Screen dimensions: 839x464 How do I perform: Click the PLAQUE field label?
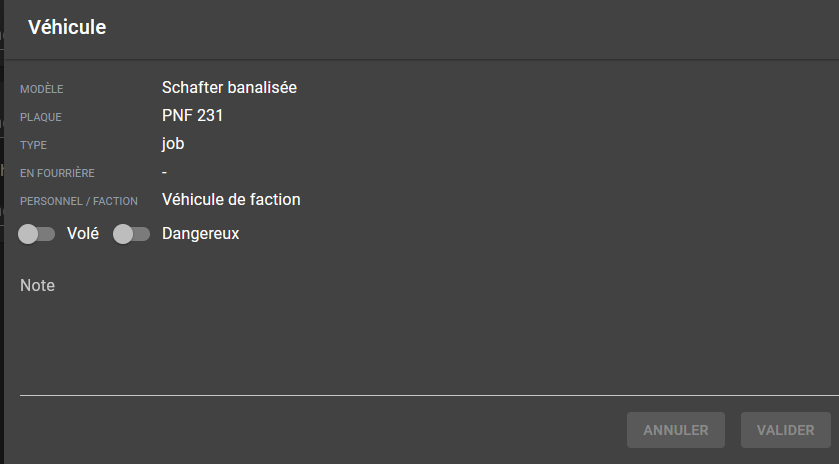click(x=41, y=117)
